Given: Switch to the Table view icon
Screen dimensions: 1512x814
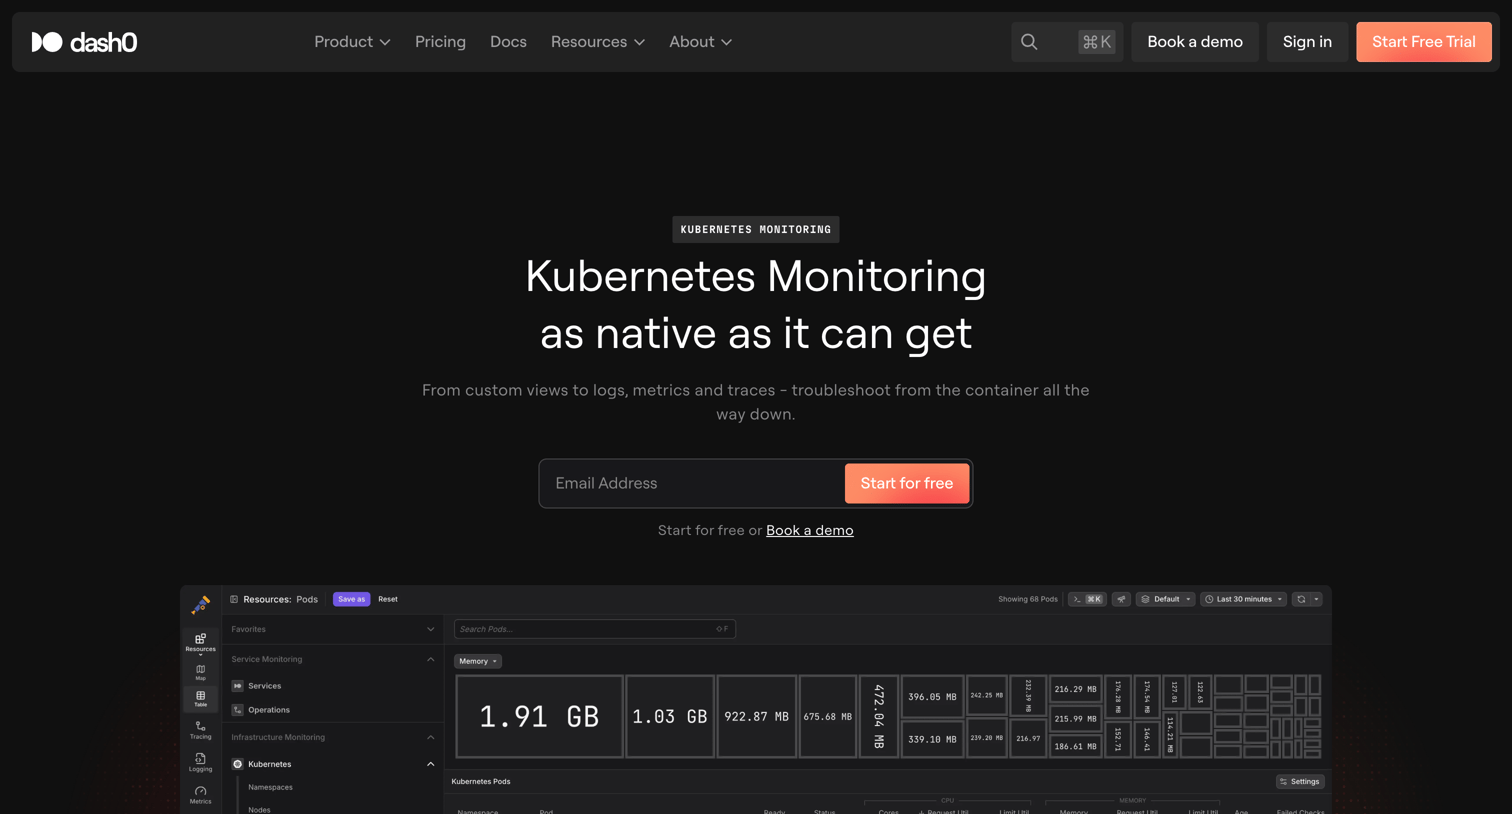Looking at the screenshot, I should 200,698.
